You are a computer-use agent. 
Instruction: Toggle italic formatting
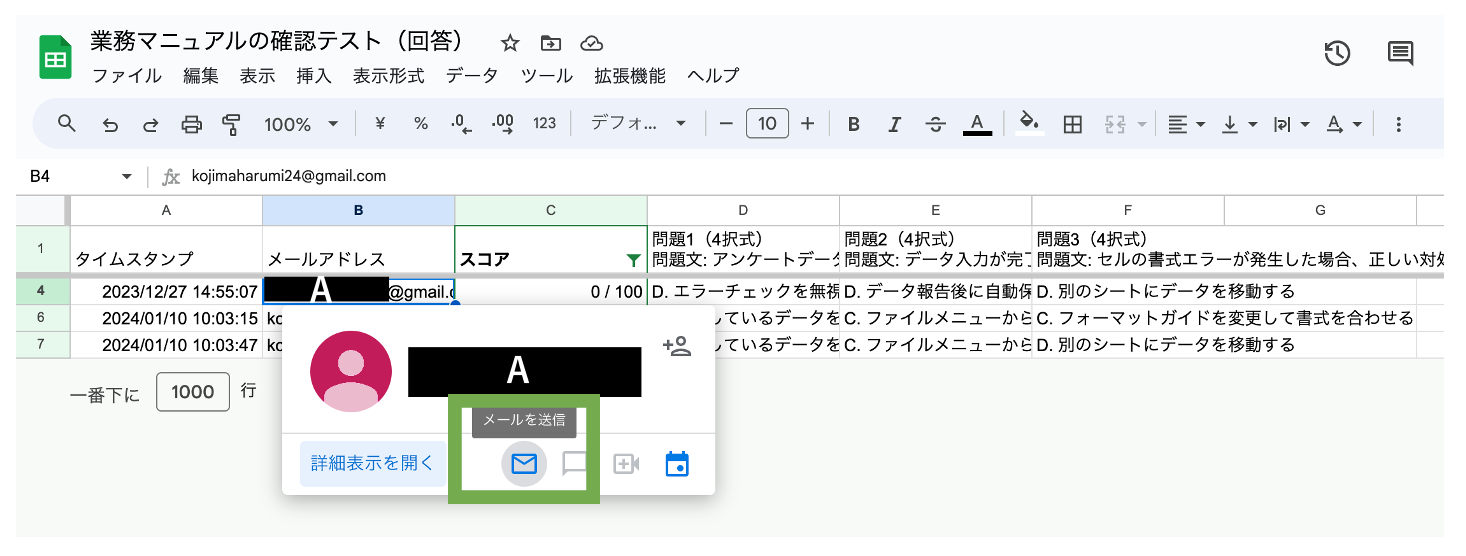pyautogui.click(x=895, y=124)
